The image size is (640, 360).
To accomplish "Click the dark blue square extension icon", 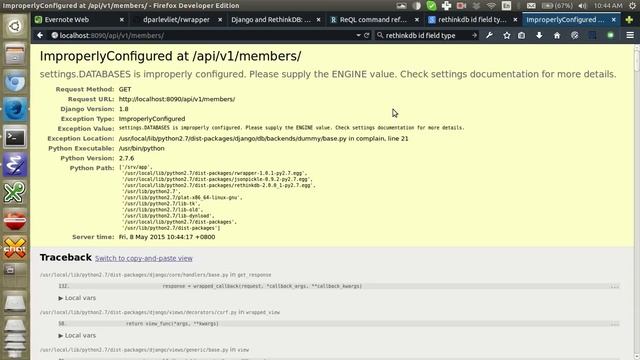I will 592,36.
